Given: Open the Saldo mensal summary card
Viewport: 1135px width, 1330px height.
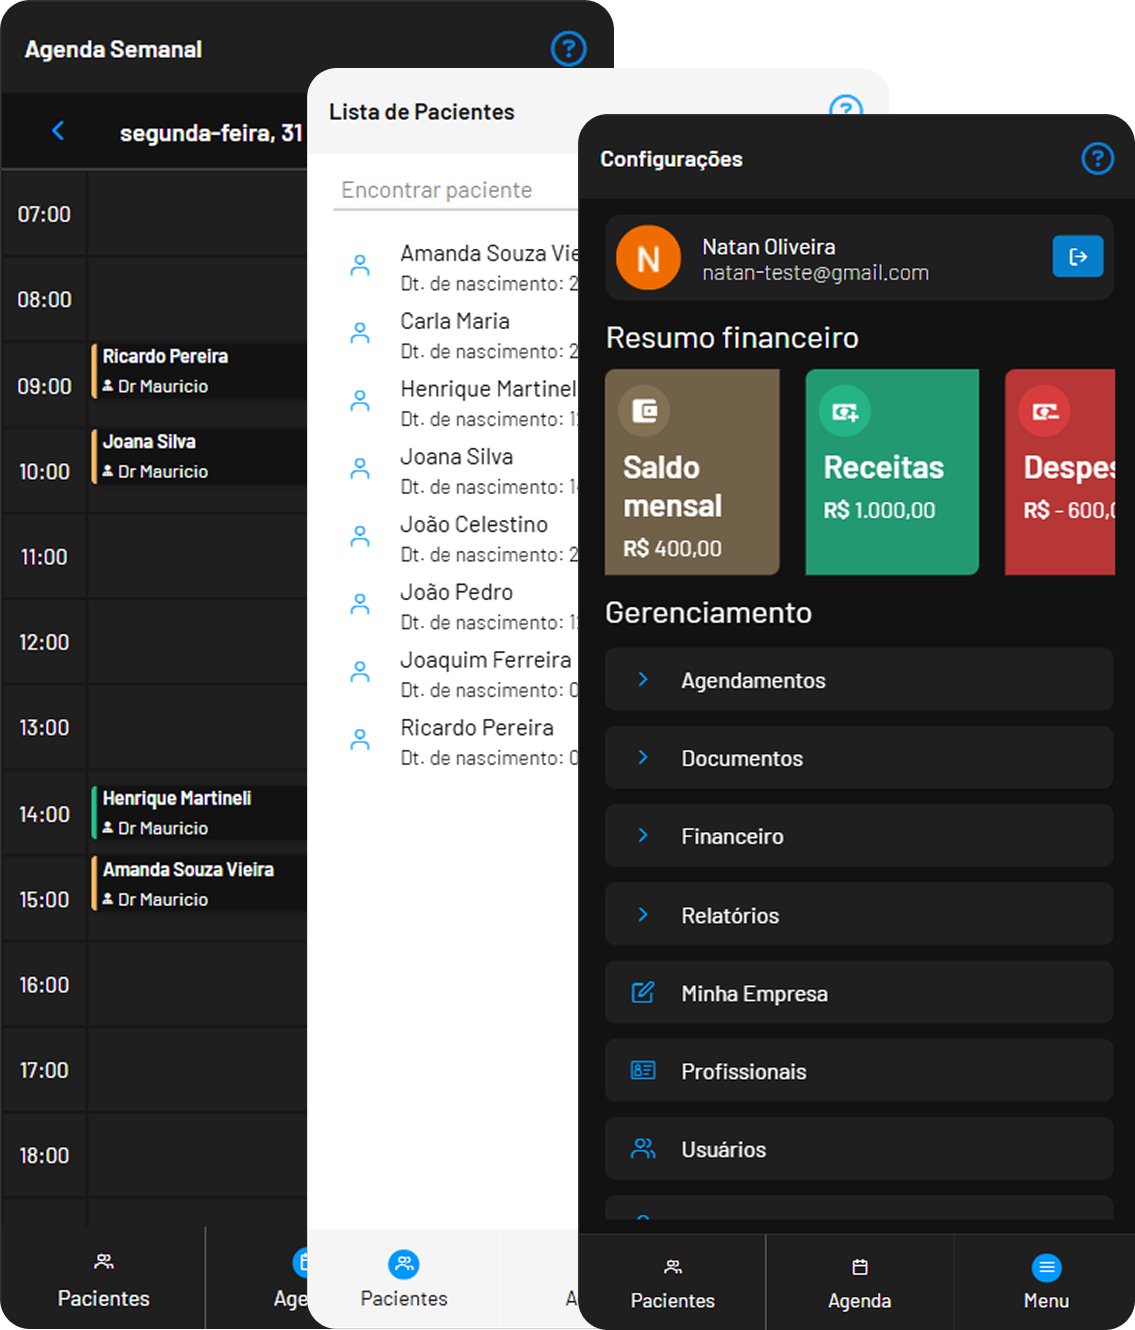Looking at the screenshot, I should click(x=692, y=472).
